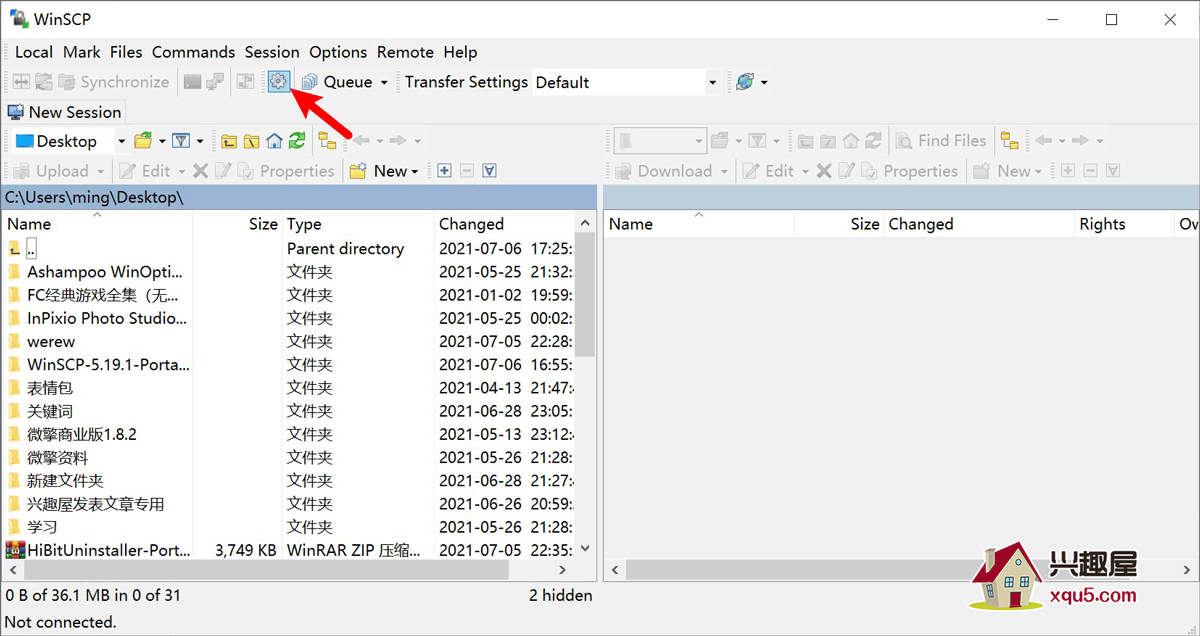Open Transfer Settings Default dropdown

click(x=712, y=83)
